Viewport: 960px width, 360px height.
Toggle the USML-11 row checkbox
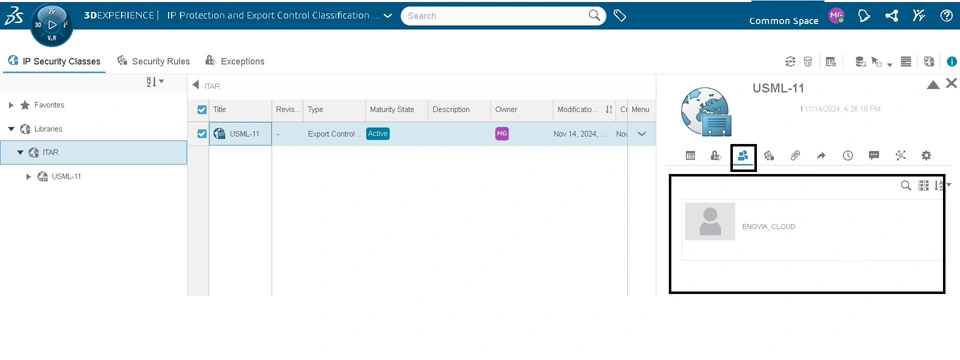coord(202,134)
